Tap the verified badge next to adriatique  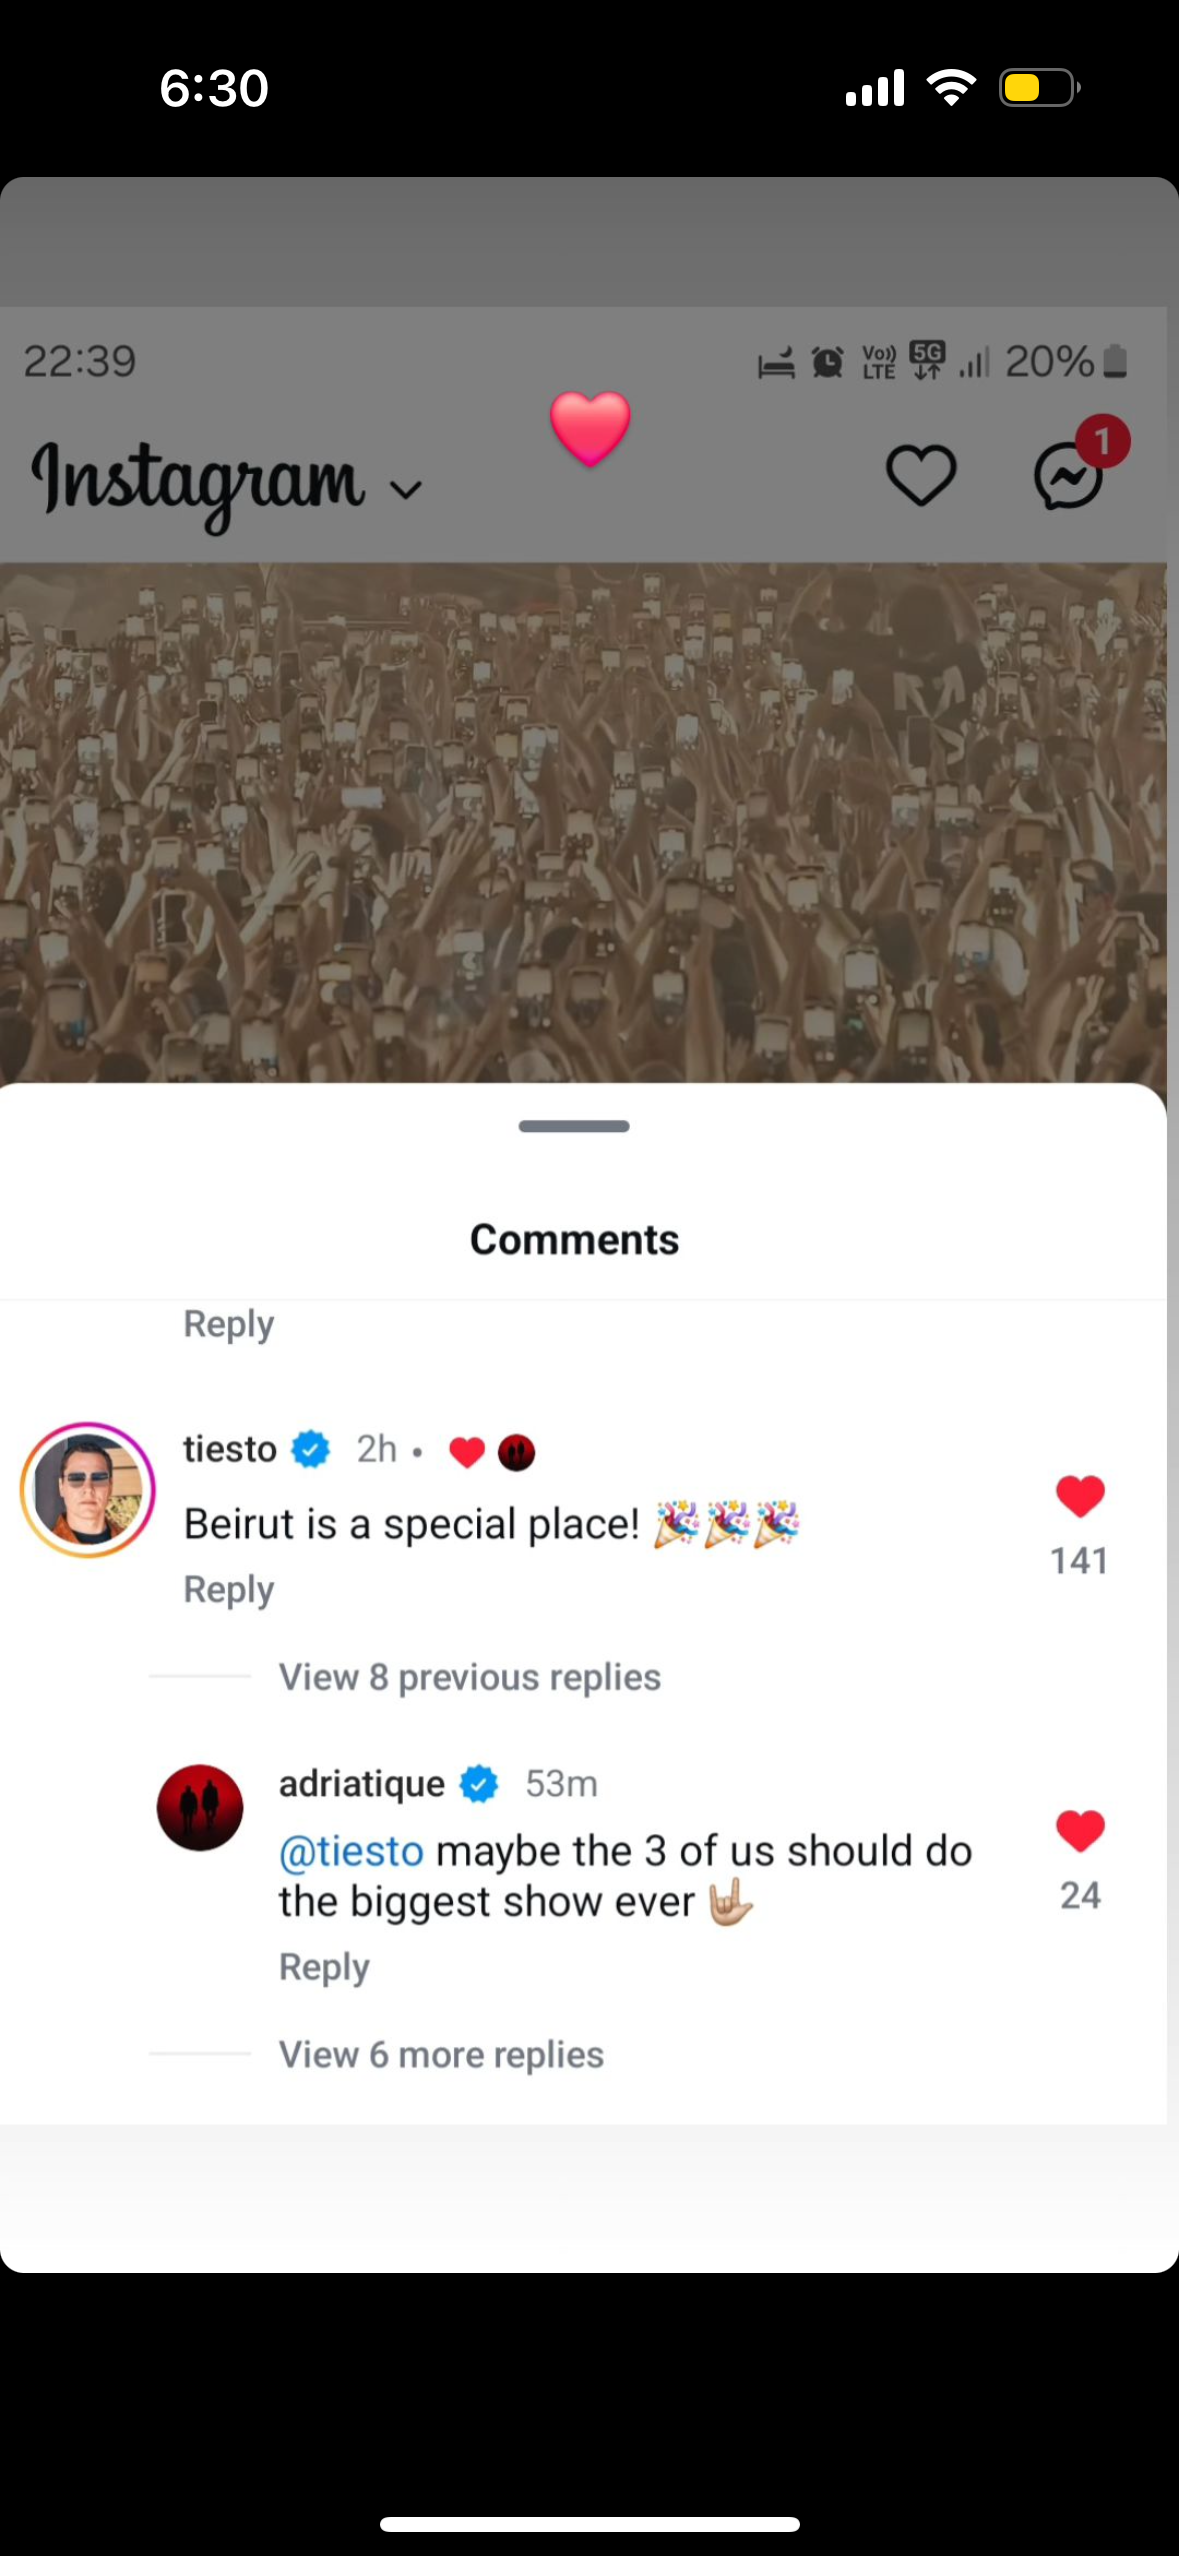pos(478,1782)
